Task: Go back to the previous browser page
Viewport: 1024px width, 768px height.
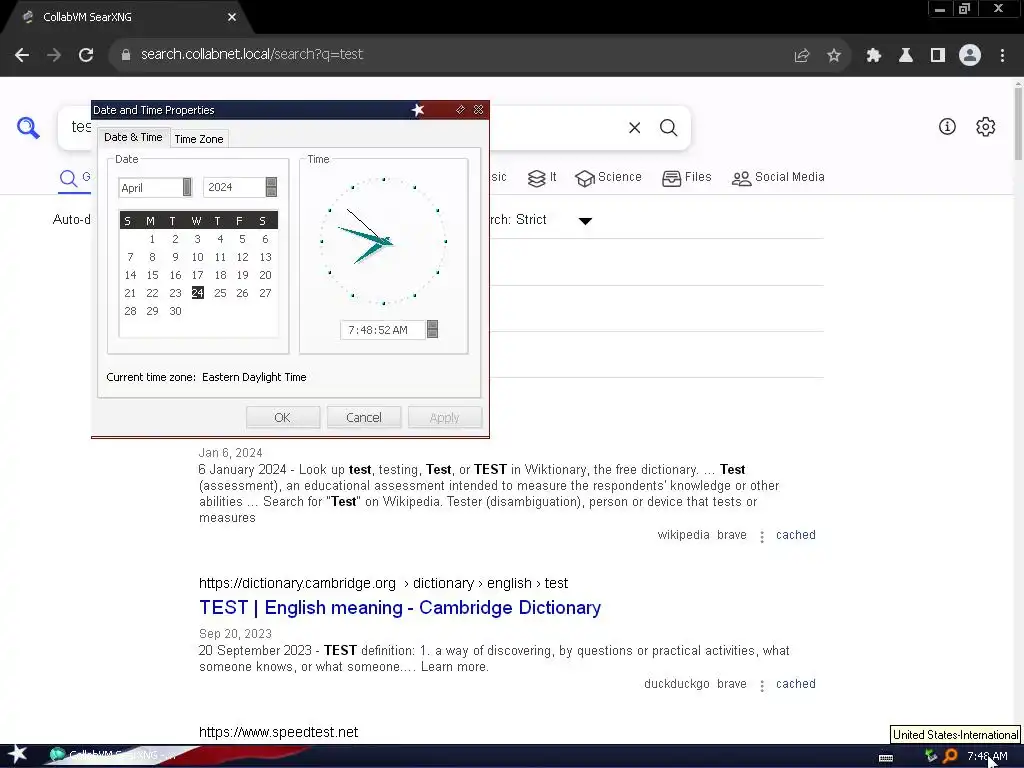Action: pyautogui.click(x=22, y=55)
